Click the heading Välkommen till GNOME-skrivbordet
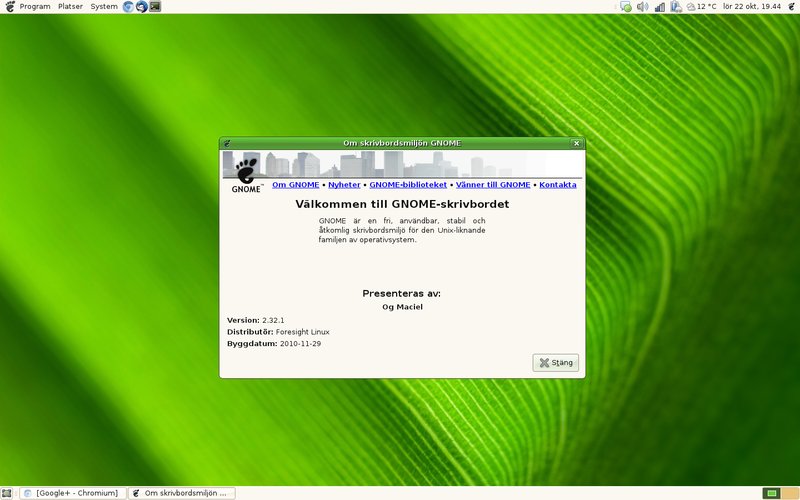This screenshot has height=500, width=800. click(x=402, y=204)
